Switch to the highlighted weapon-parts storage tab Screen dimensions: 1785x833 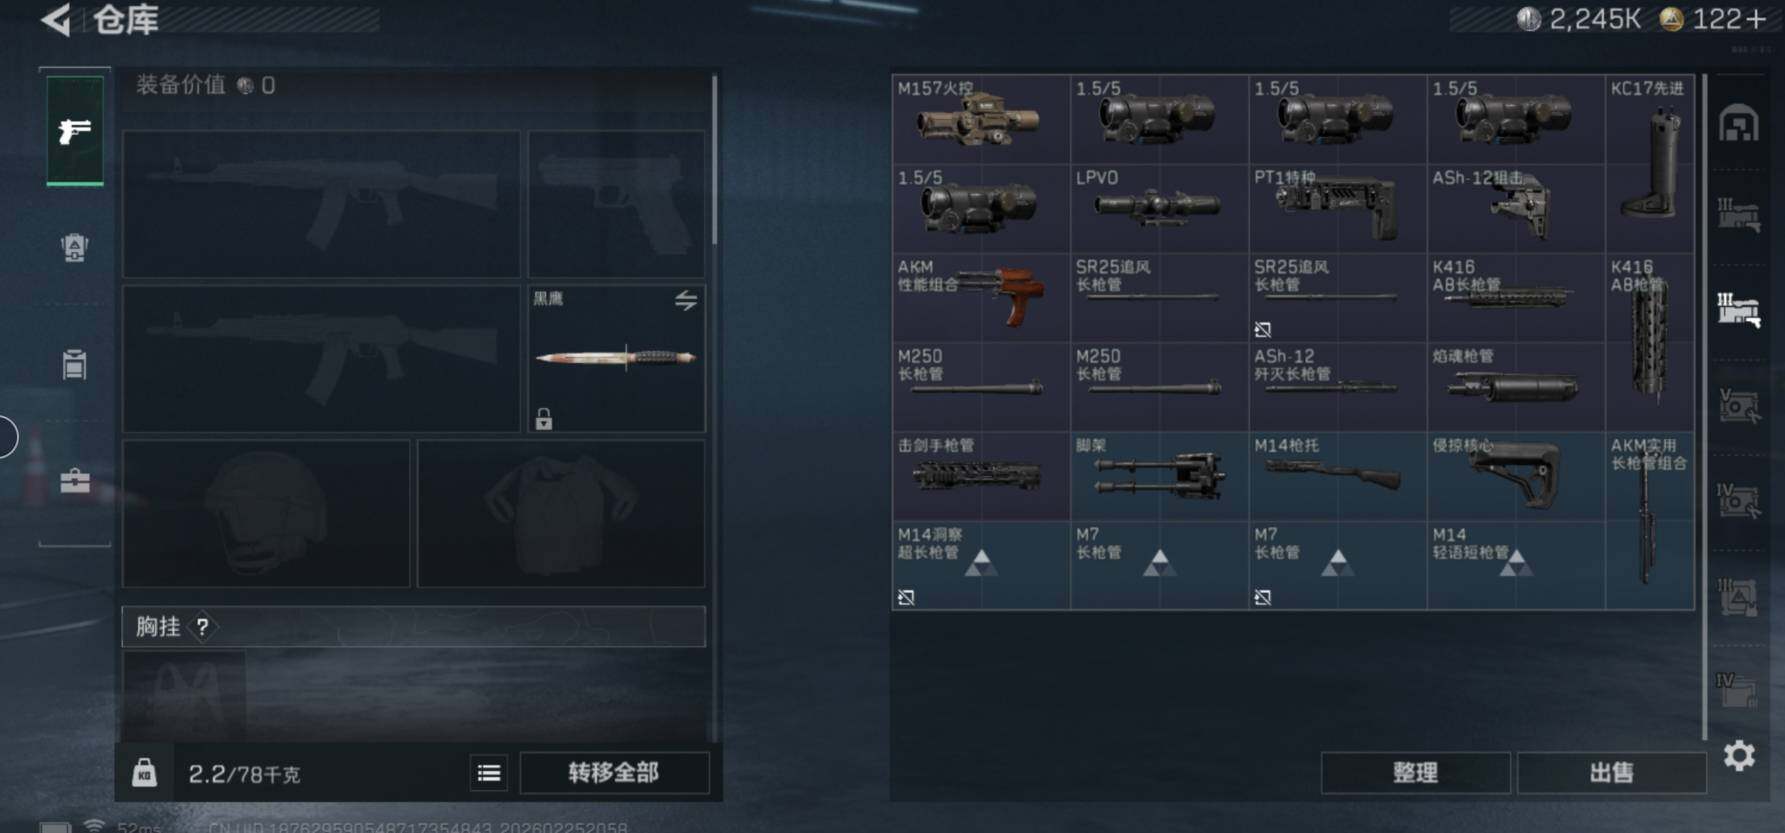tap(1739, 310)
